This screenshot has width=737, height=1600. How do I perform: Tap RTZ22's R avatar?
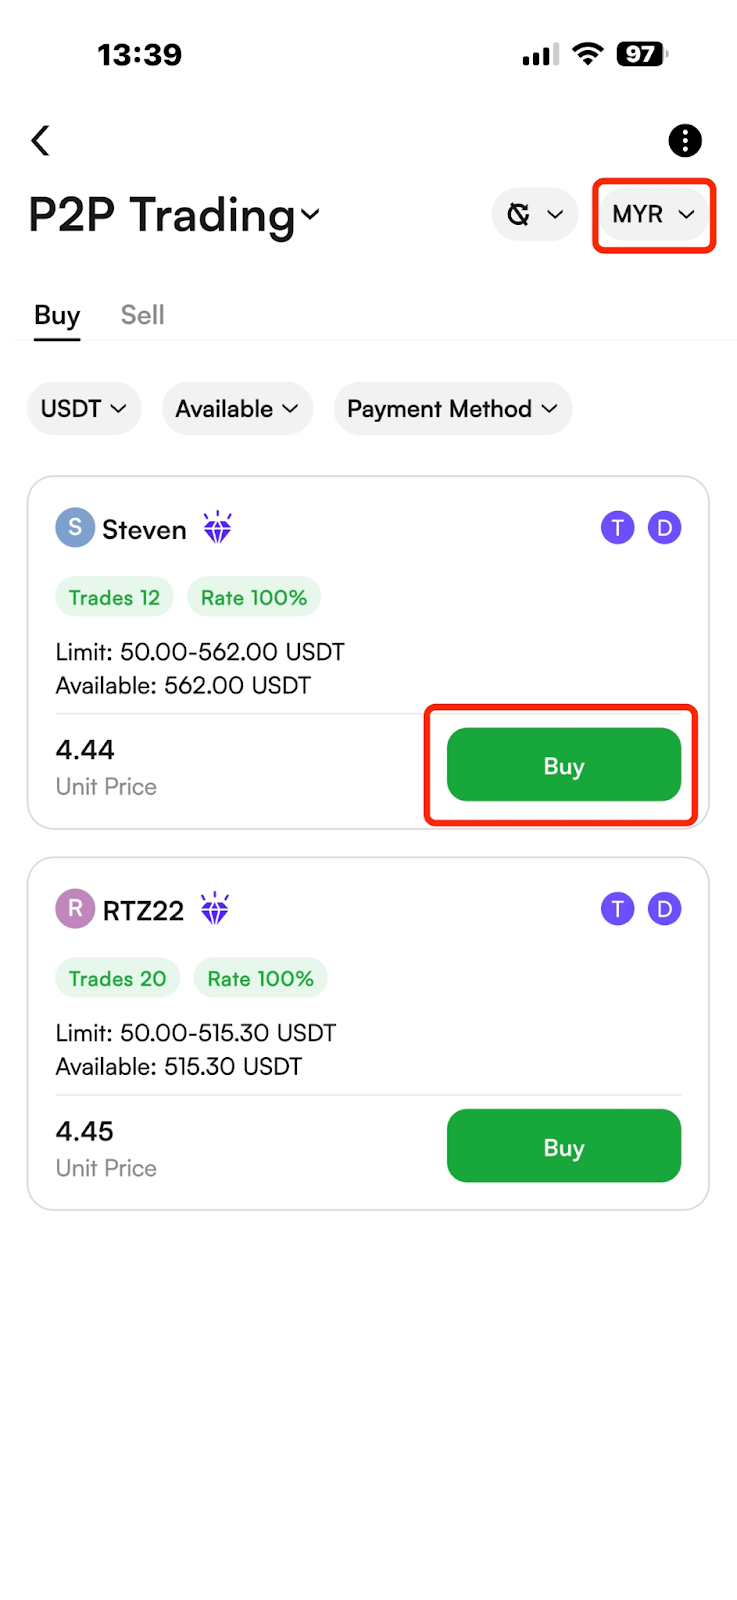click(x=75, y=909)
